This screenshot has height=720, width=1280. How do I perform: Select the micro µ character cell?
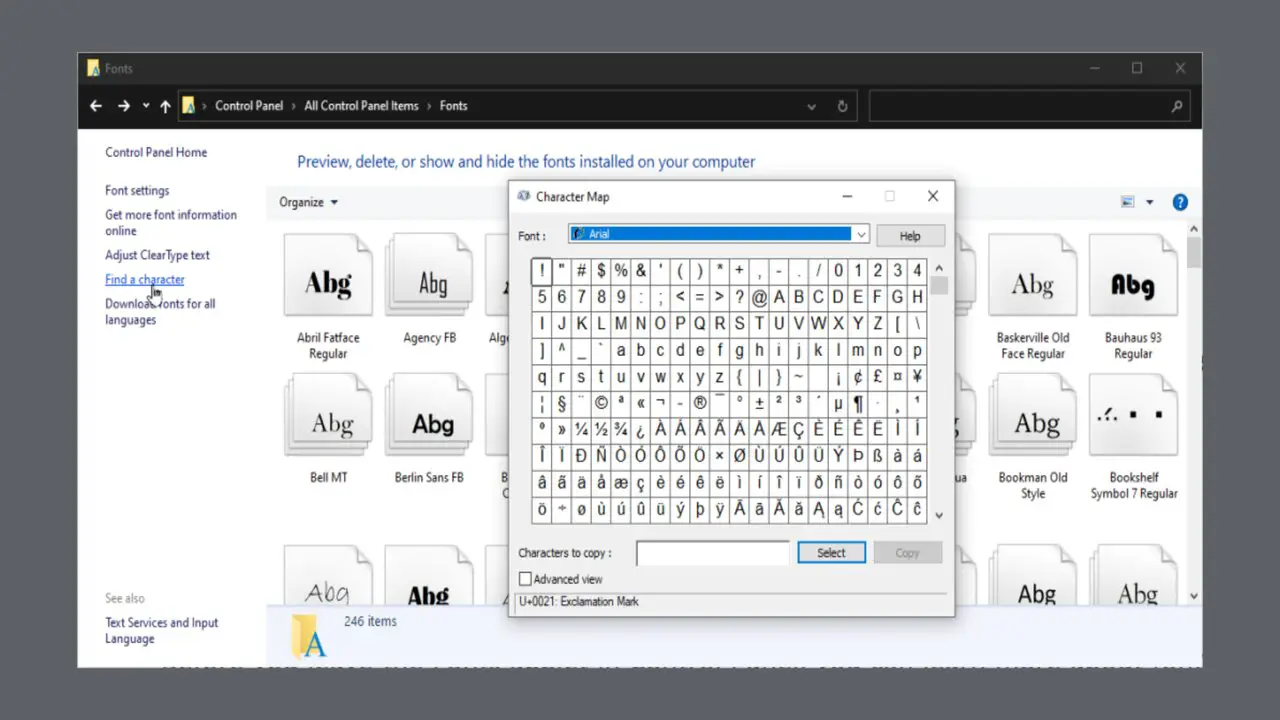[x=838, y=403]
